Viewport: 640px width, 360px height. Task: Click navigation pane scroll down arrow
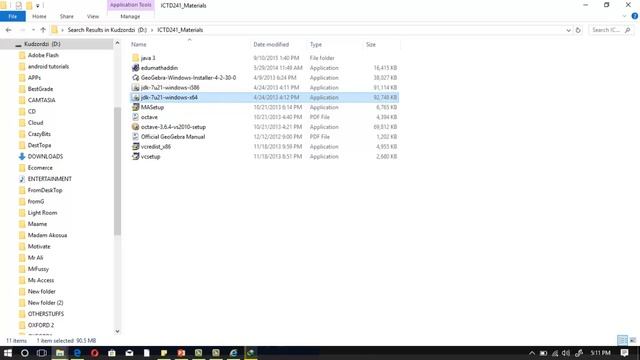(x=118, y=331)
